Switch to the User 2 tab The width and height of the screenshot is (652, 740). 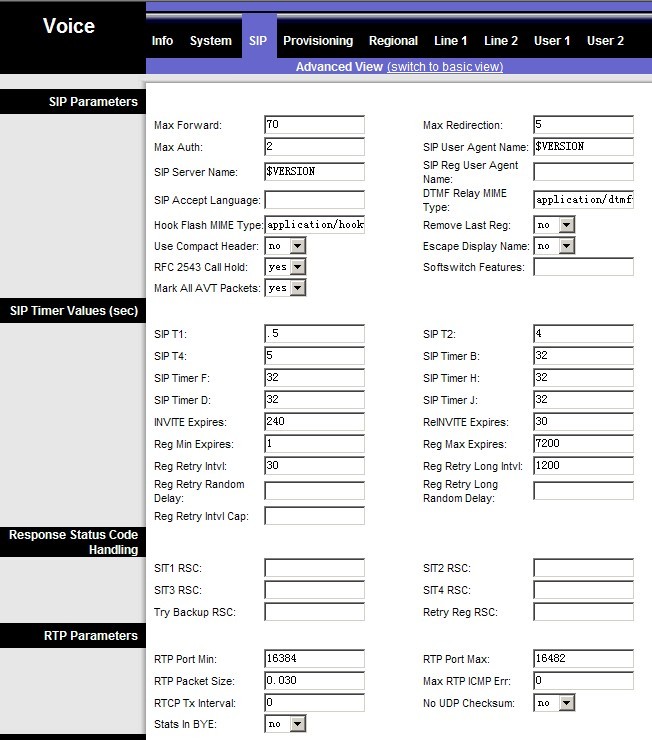605,41
